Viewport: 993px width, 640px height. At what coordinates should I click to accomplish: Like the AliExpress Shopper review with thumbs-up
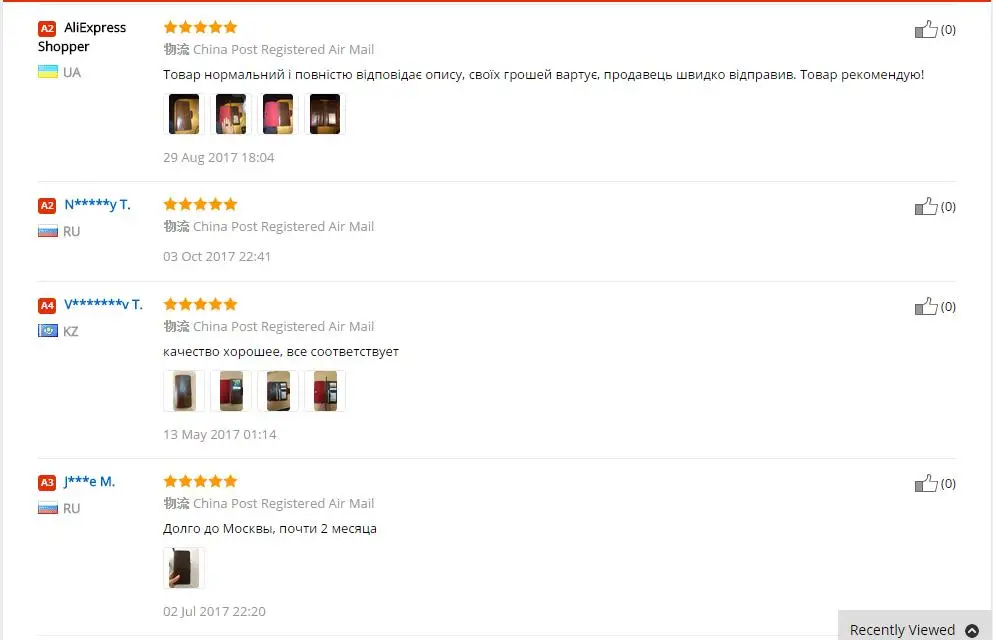[x=926, y=29]
